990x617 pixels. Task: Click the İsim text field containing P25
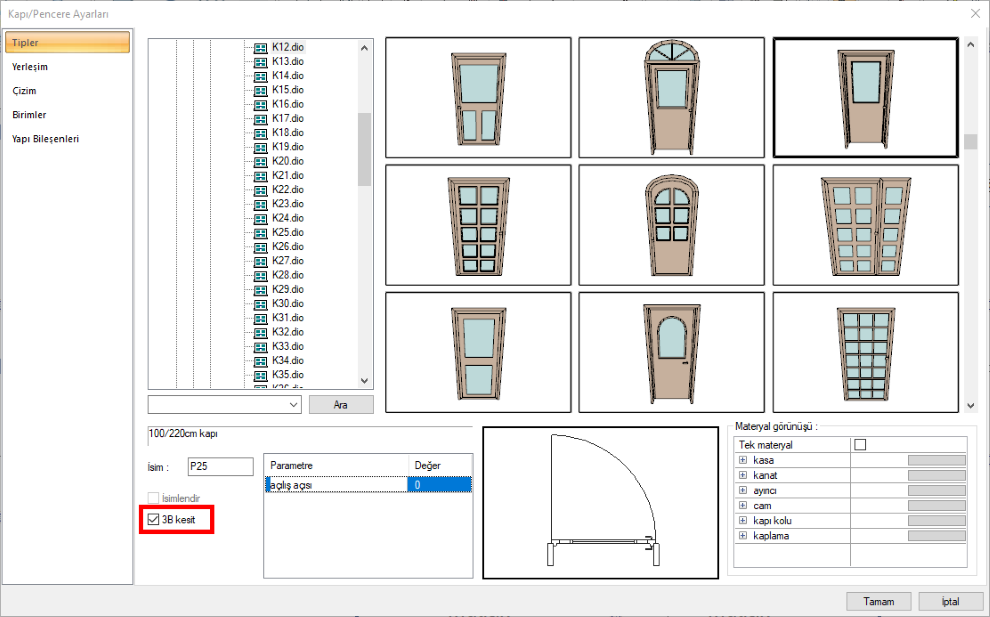[219, 466]
